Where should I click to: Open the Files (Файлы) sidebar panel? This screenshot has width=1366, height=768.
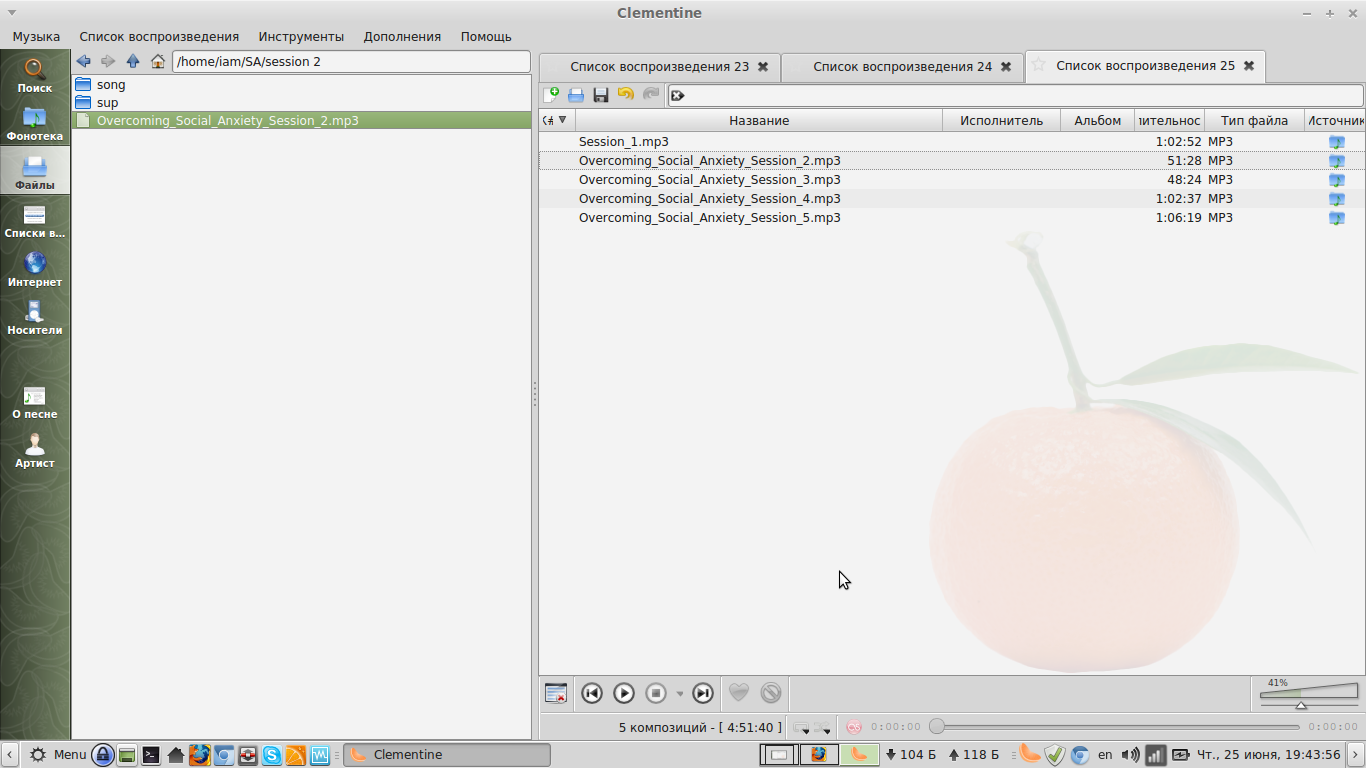coord(35,170)
